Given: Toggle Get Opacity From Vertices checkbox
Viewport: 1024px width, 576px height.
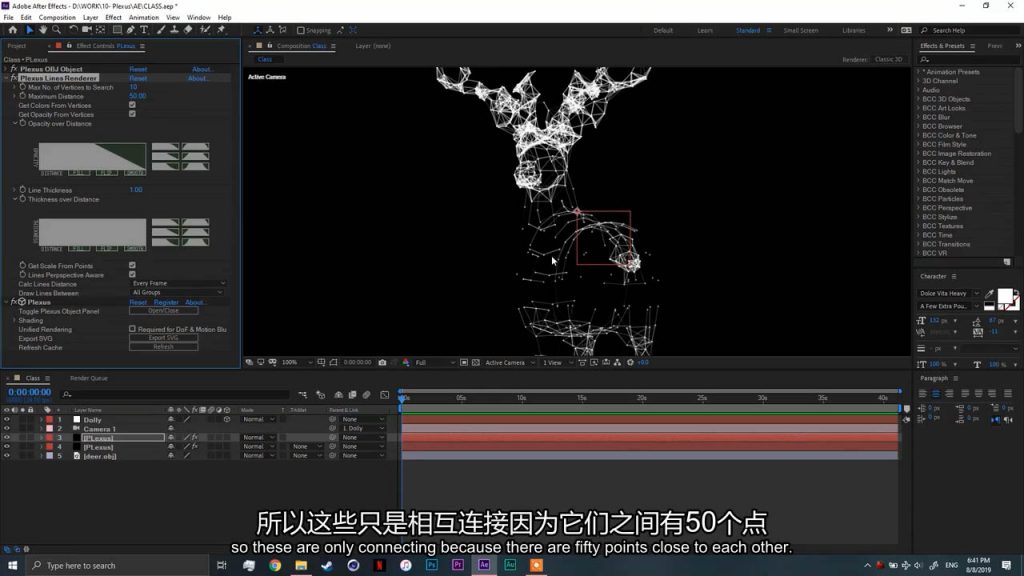Looking at the screenshot, I should point(133,114).
